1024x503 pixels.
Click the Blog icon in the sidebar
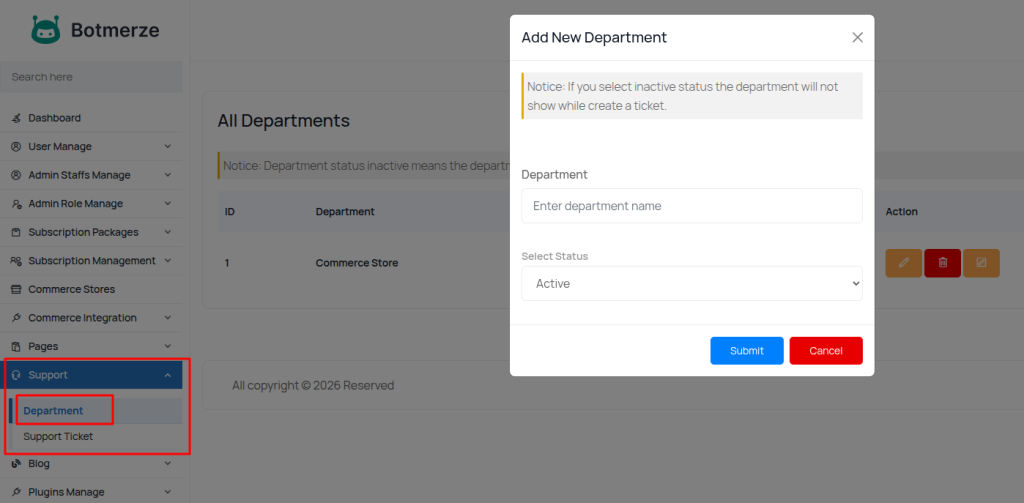16,464
